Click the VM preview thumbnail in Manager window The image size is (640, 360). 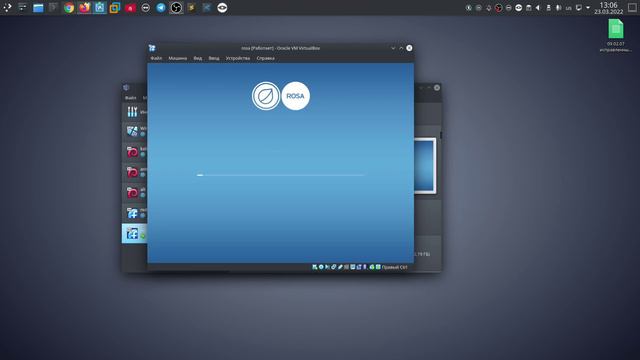pyautogui.click(x=425, y=166)
